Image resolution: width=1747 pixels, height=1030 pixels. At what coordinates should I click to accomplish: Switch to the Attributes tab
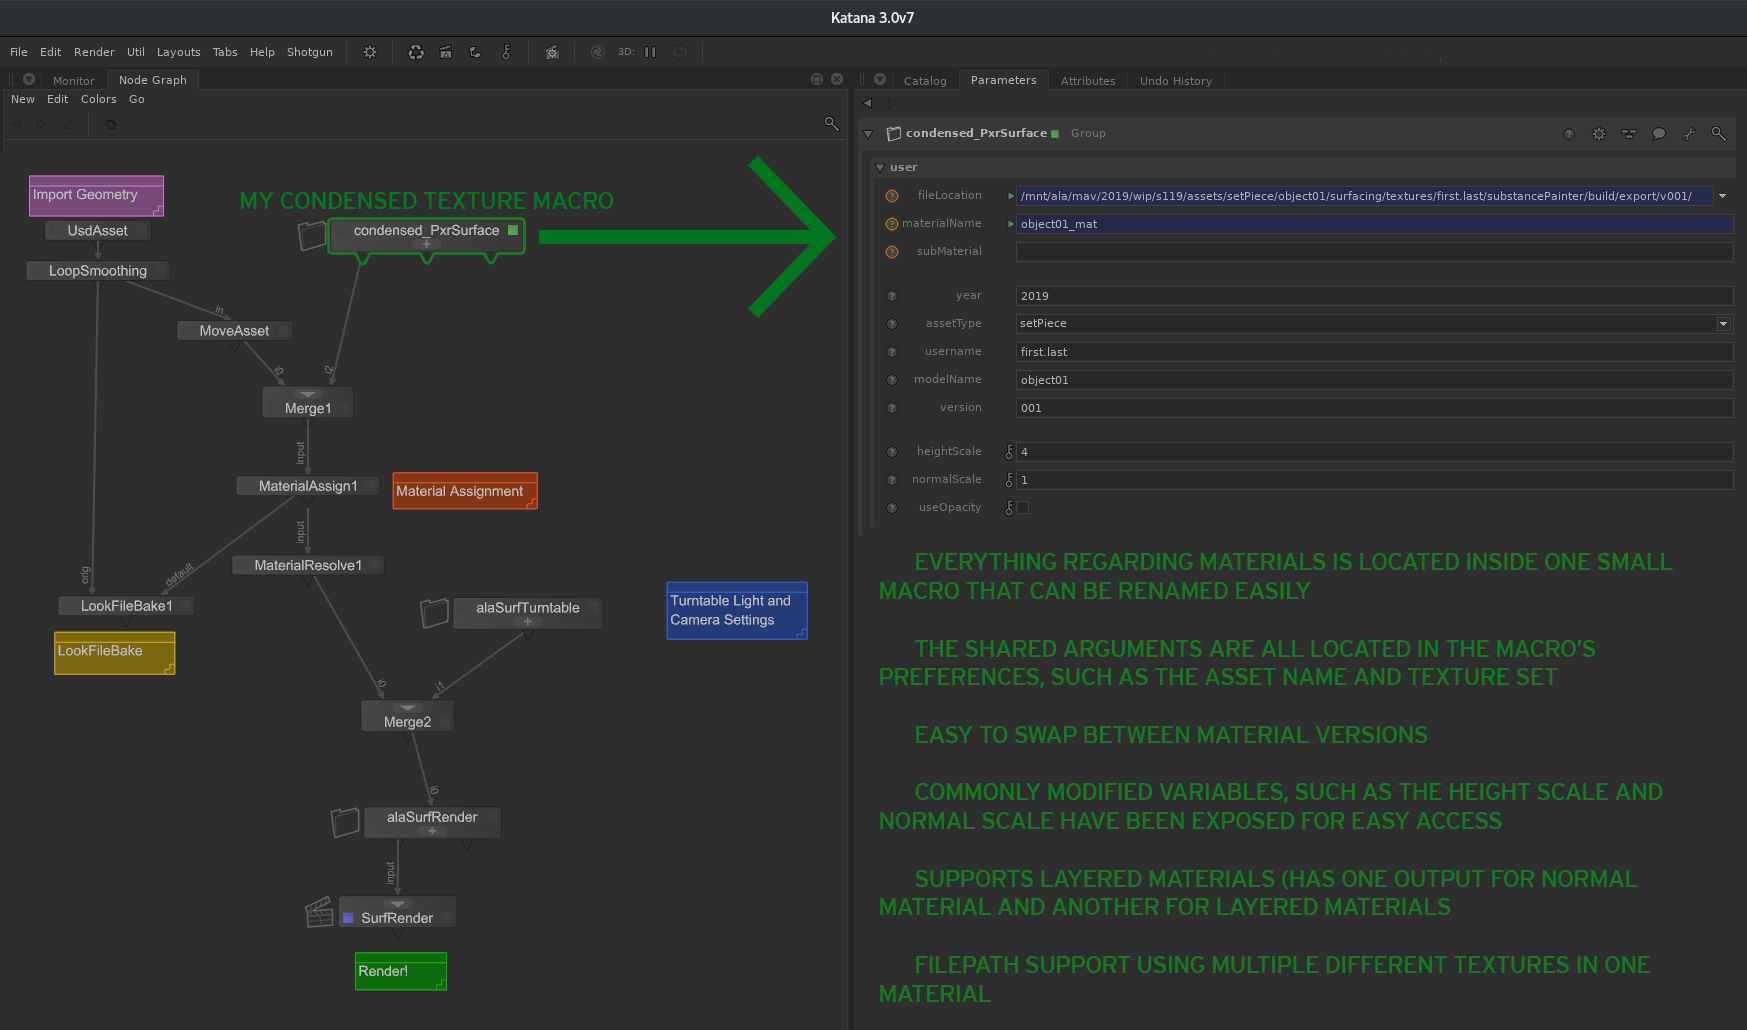click(x=1087, y=81)
